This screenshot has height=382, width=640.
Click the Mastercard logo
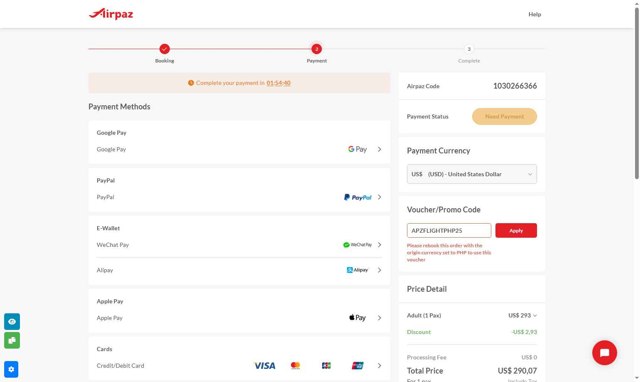coord(295,366)
